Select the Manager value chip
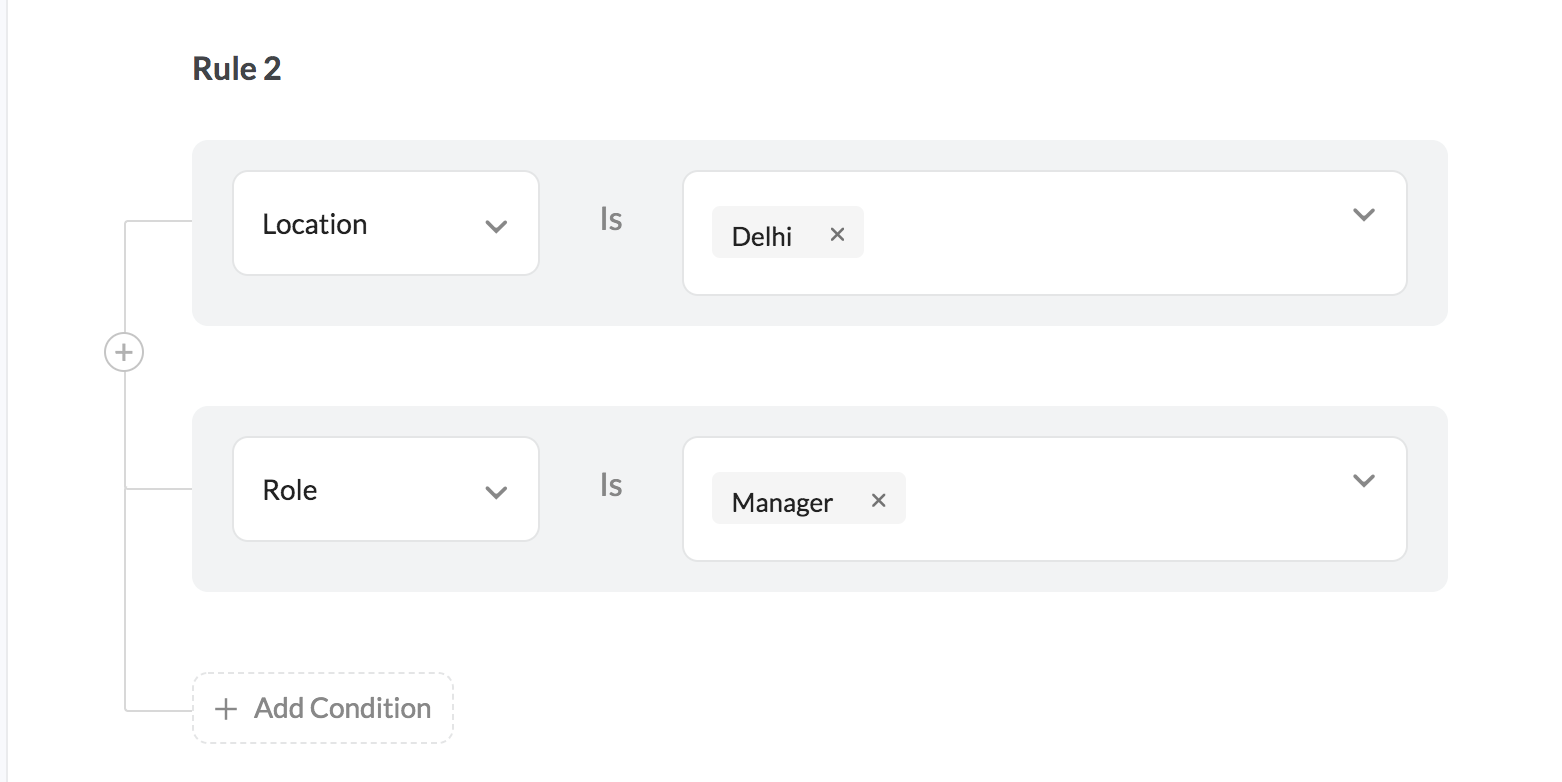This screenshot has width=1562, height=782. coord(782,501)
